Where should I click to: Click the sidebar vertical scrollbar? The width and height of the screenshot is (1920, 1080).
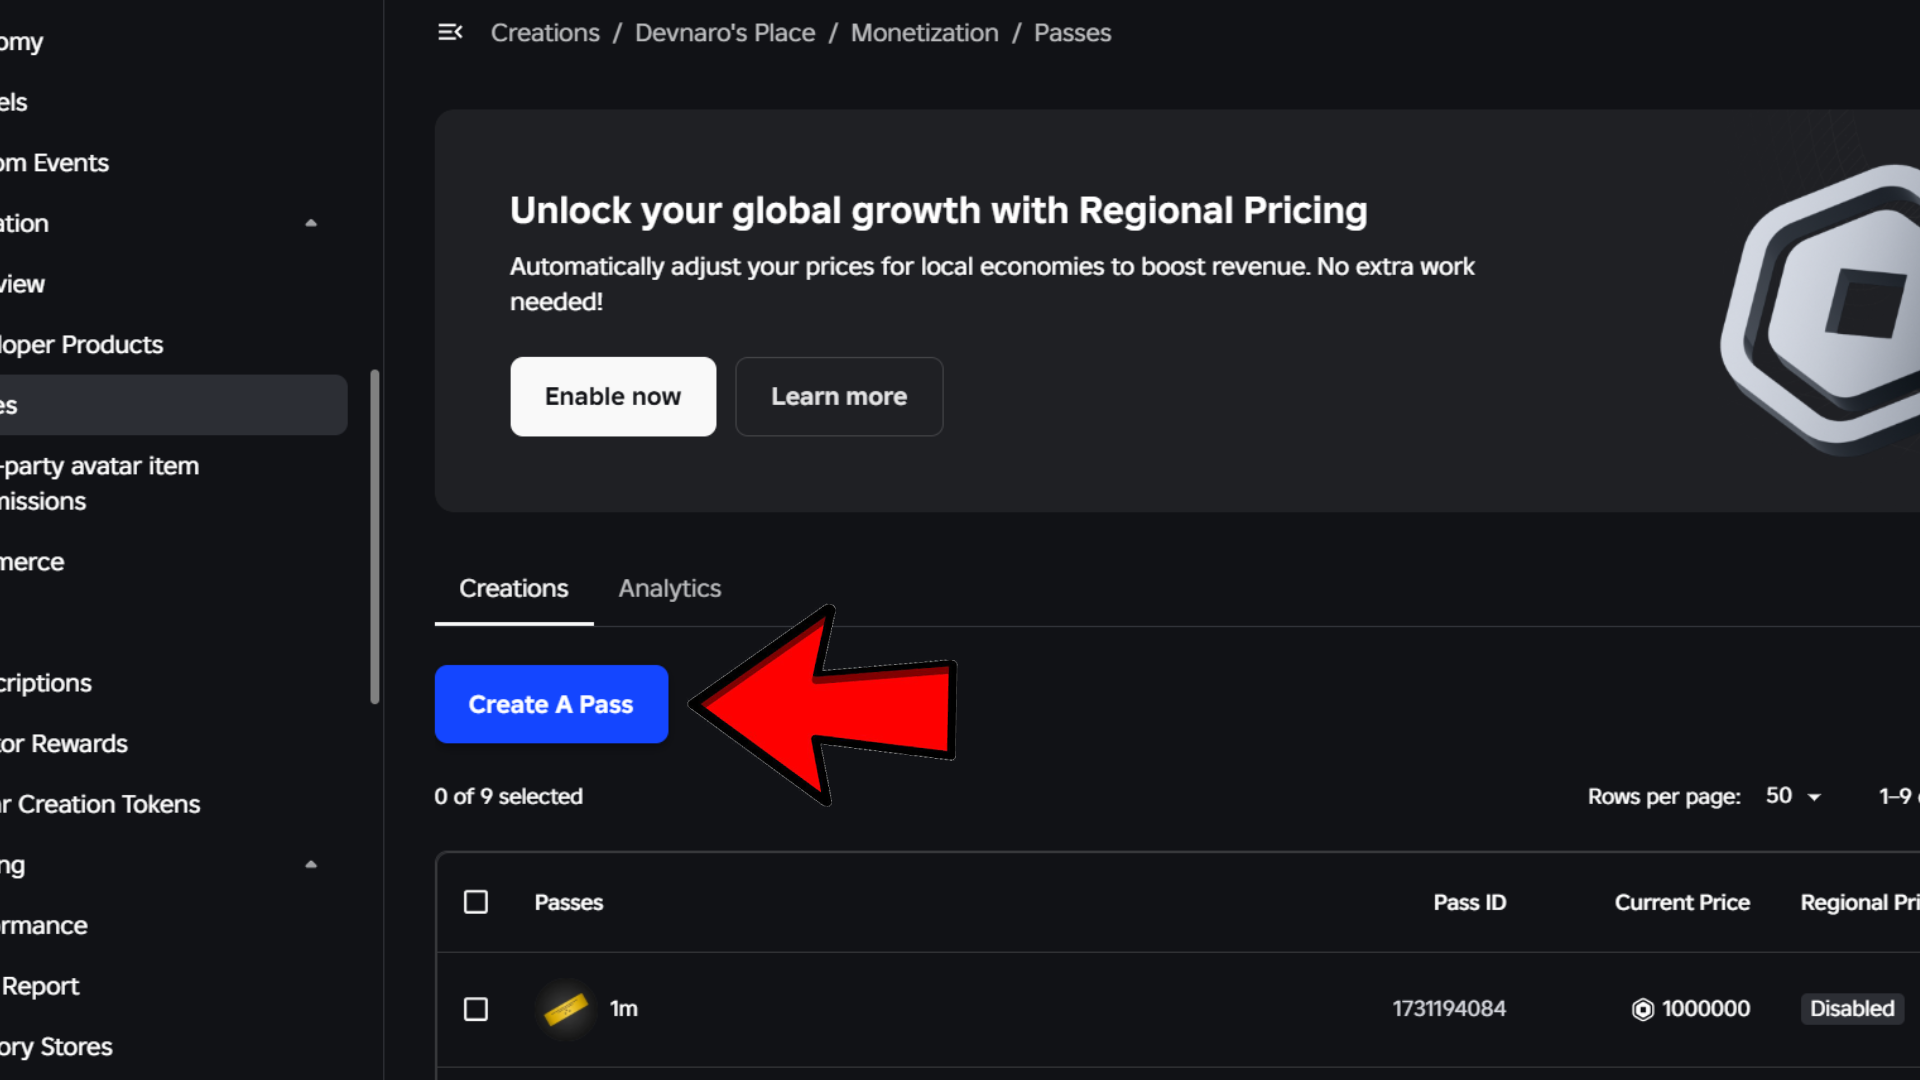coord(375,536)
